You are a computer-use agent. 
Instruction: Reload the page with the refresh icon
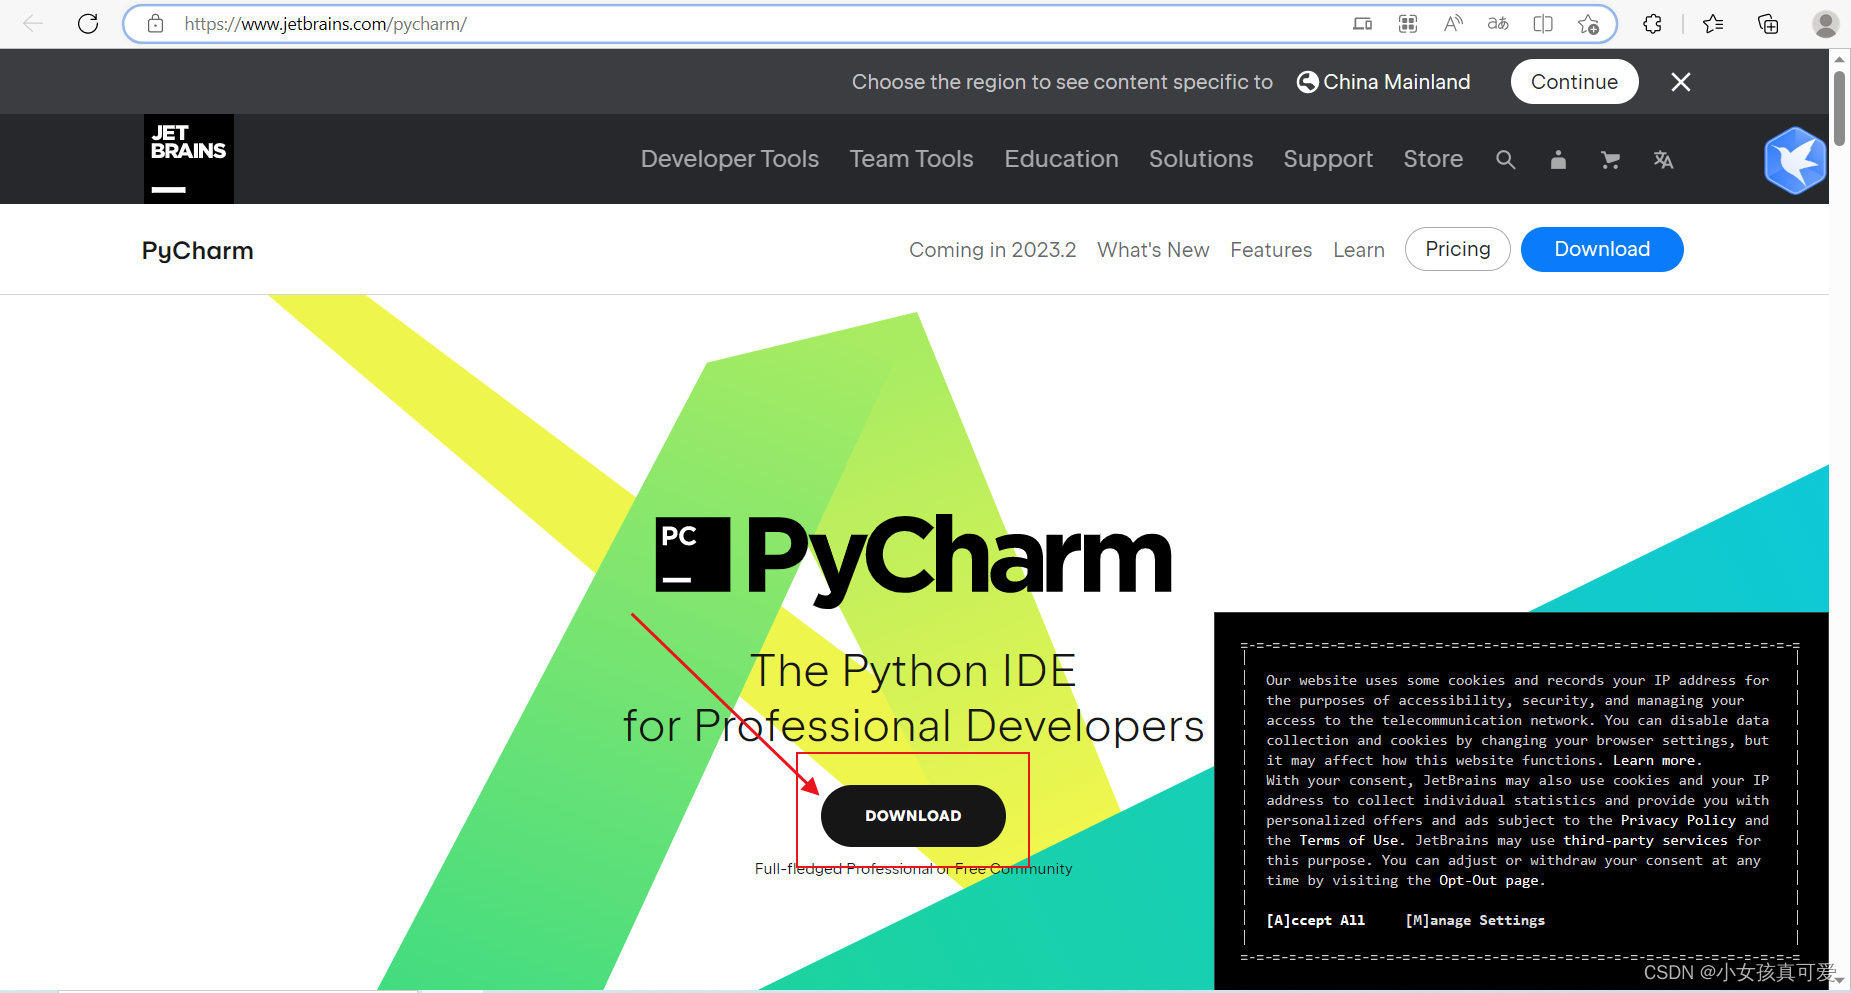pyautogui.click(x=88, y=23)
